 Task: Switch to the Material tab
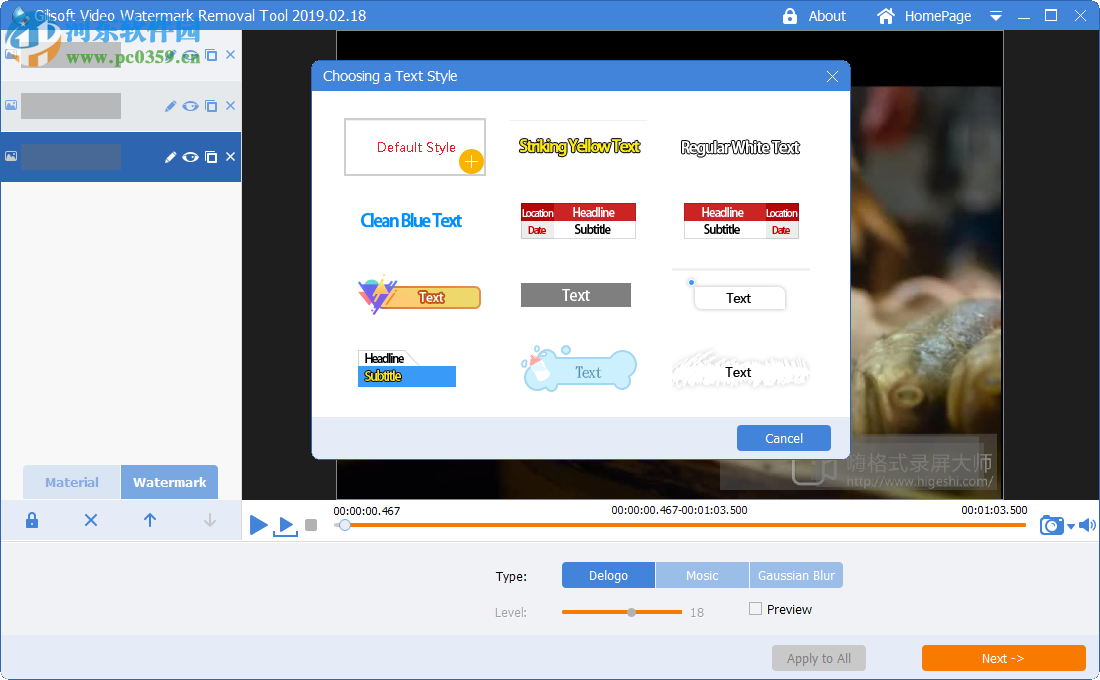pos(71,481)
